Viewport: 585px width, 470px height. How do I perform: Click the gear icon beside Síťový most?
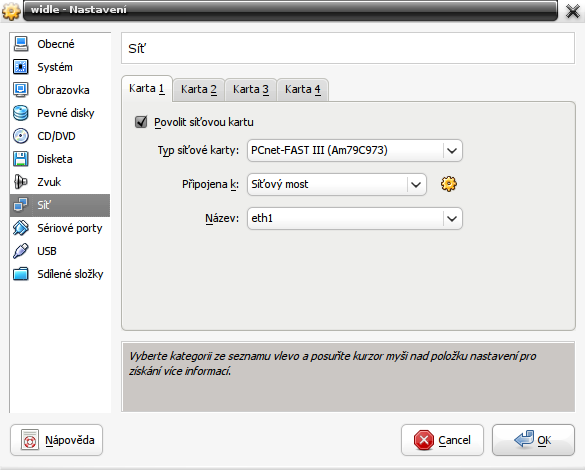449,184
